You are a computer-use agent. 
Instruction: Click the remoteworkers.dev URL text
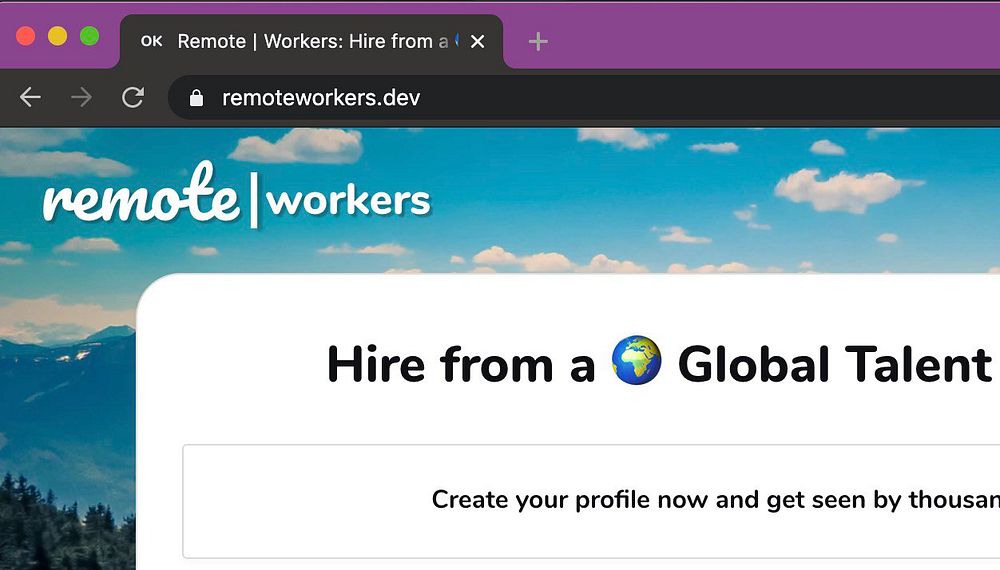point(321,98)
